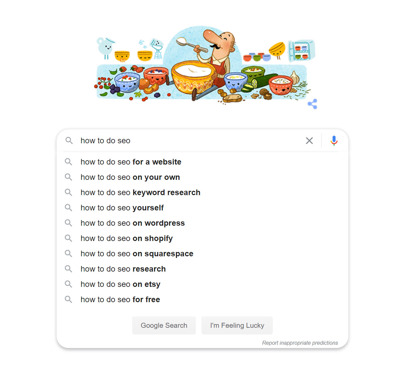Click the Google Search button
This screenshot has width=410, height=365.
pos(164,325)
